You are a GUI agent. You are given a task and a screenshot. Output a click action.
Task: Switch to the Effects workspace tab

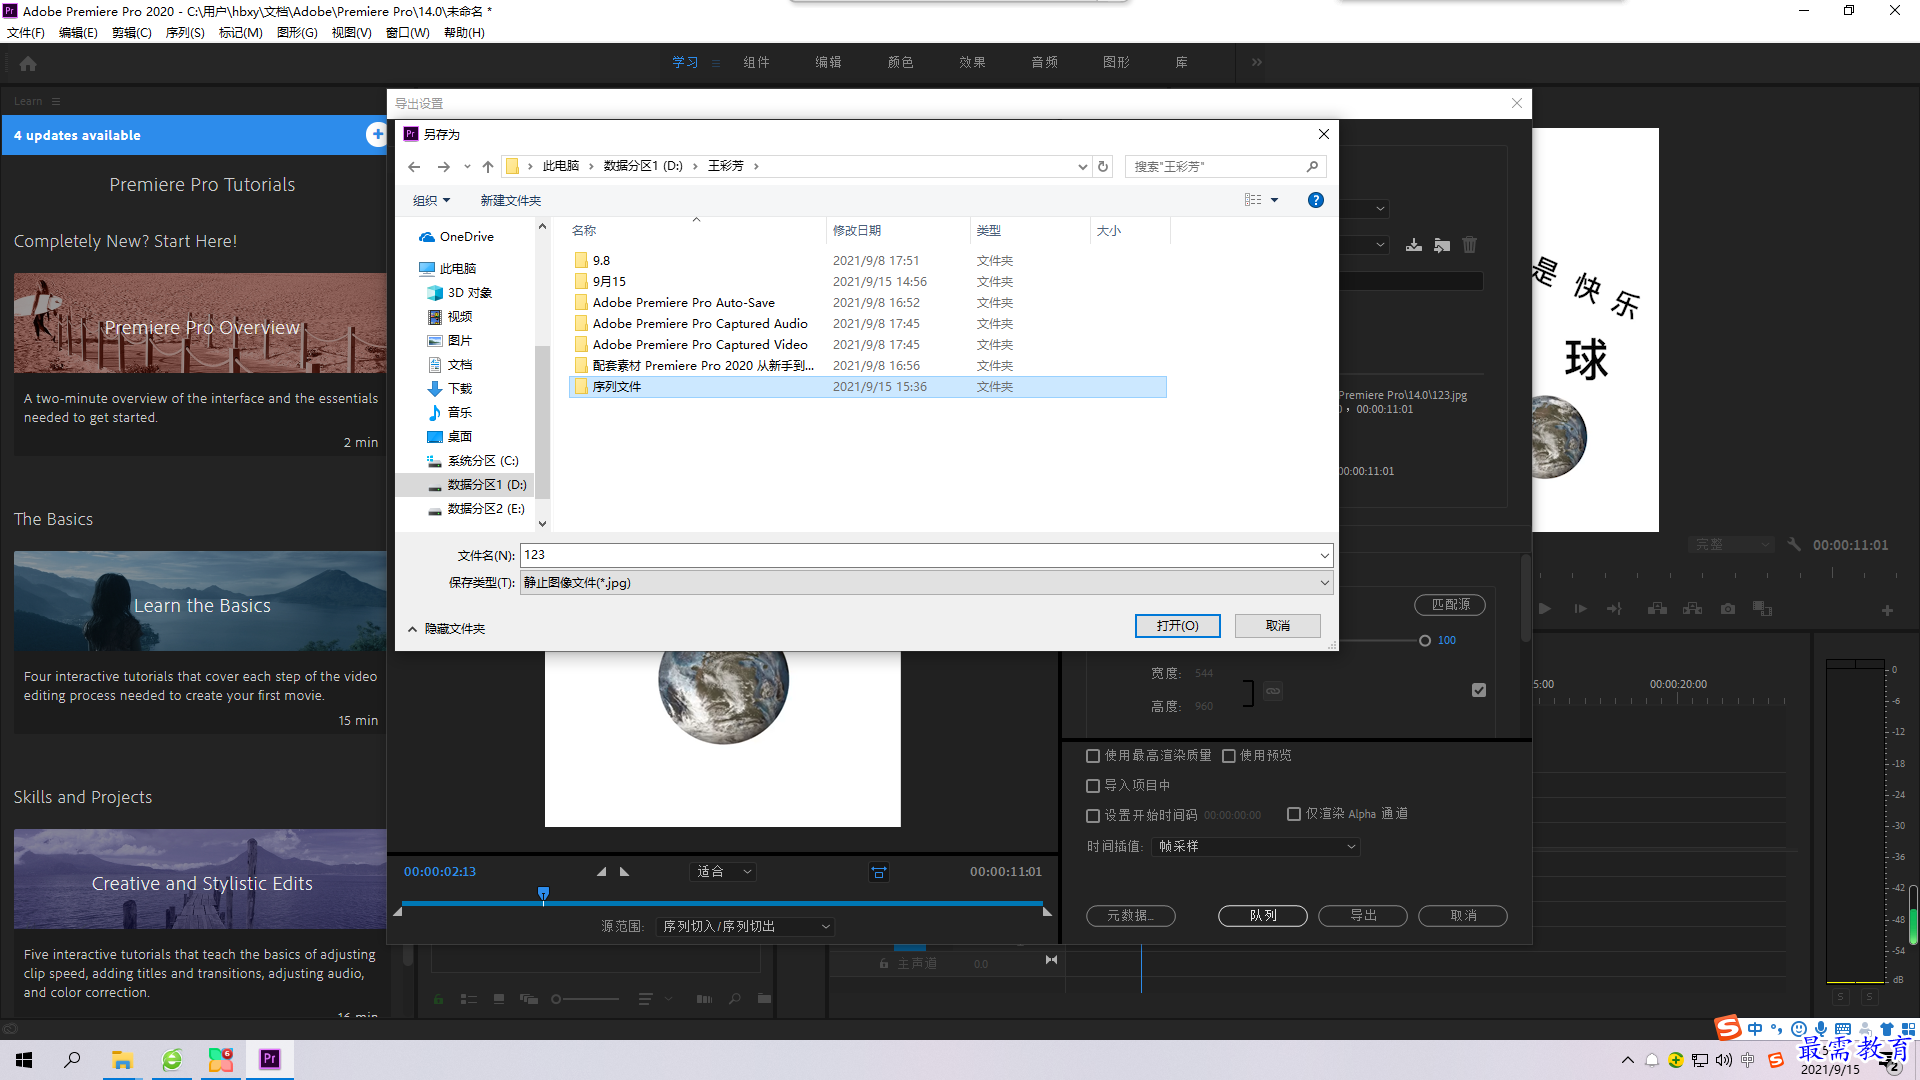click(972, 62)
